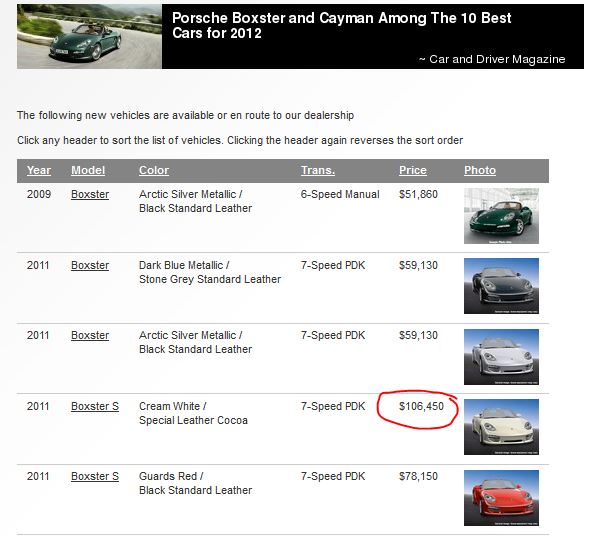Open the Cream White Boxster S link
The width and height of the screenshot is (601, 536).
pyautogui.click(x=95, y=406)
